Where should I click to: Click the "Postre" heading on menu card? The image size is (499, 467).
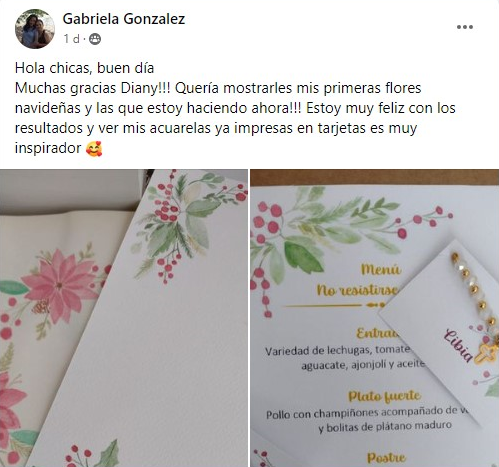tap(386, 458)
